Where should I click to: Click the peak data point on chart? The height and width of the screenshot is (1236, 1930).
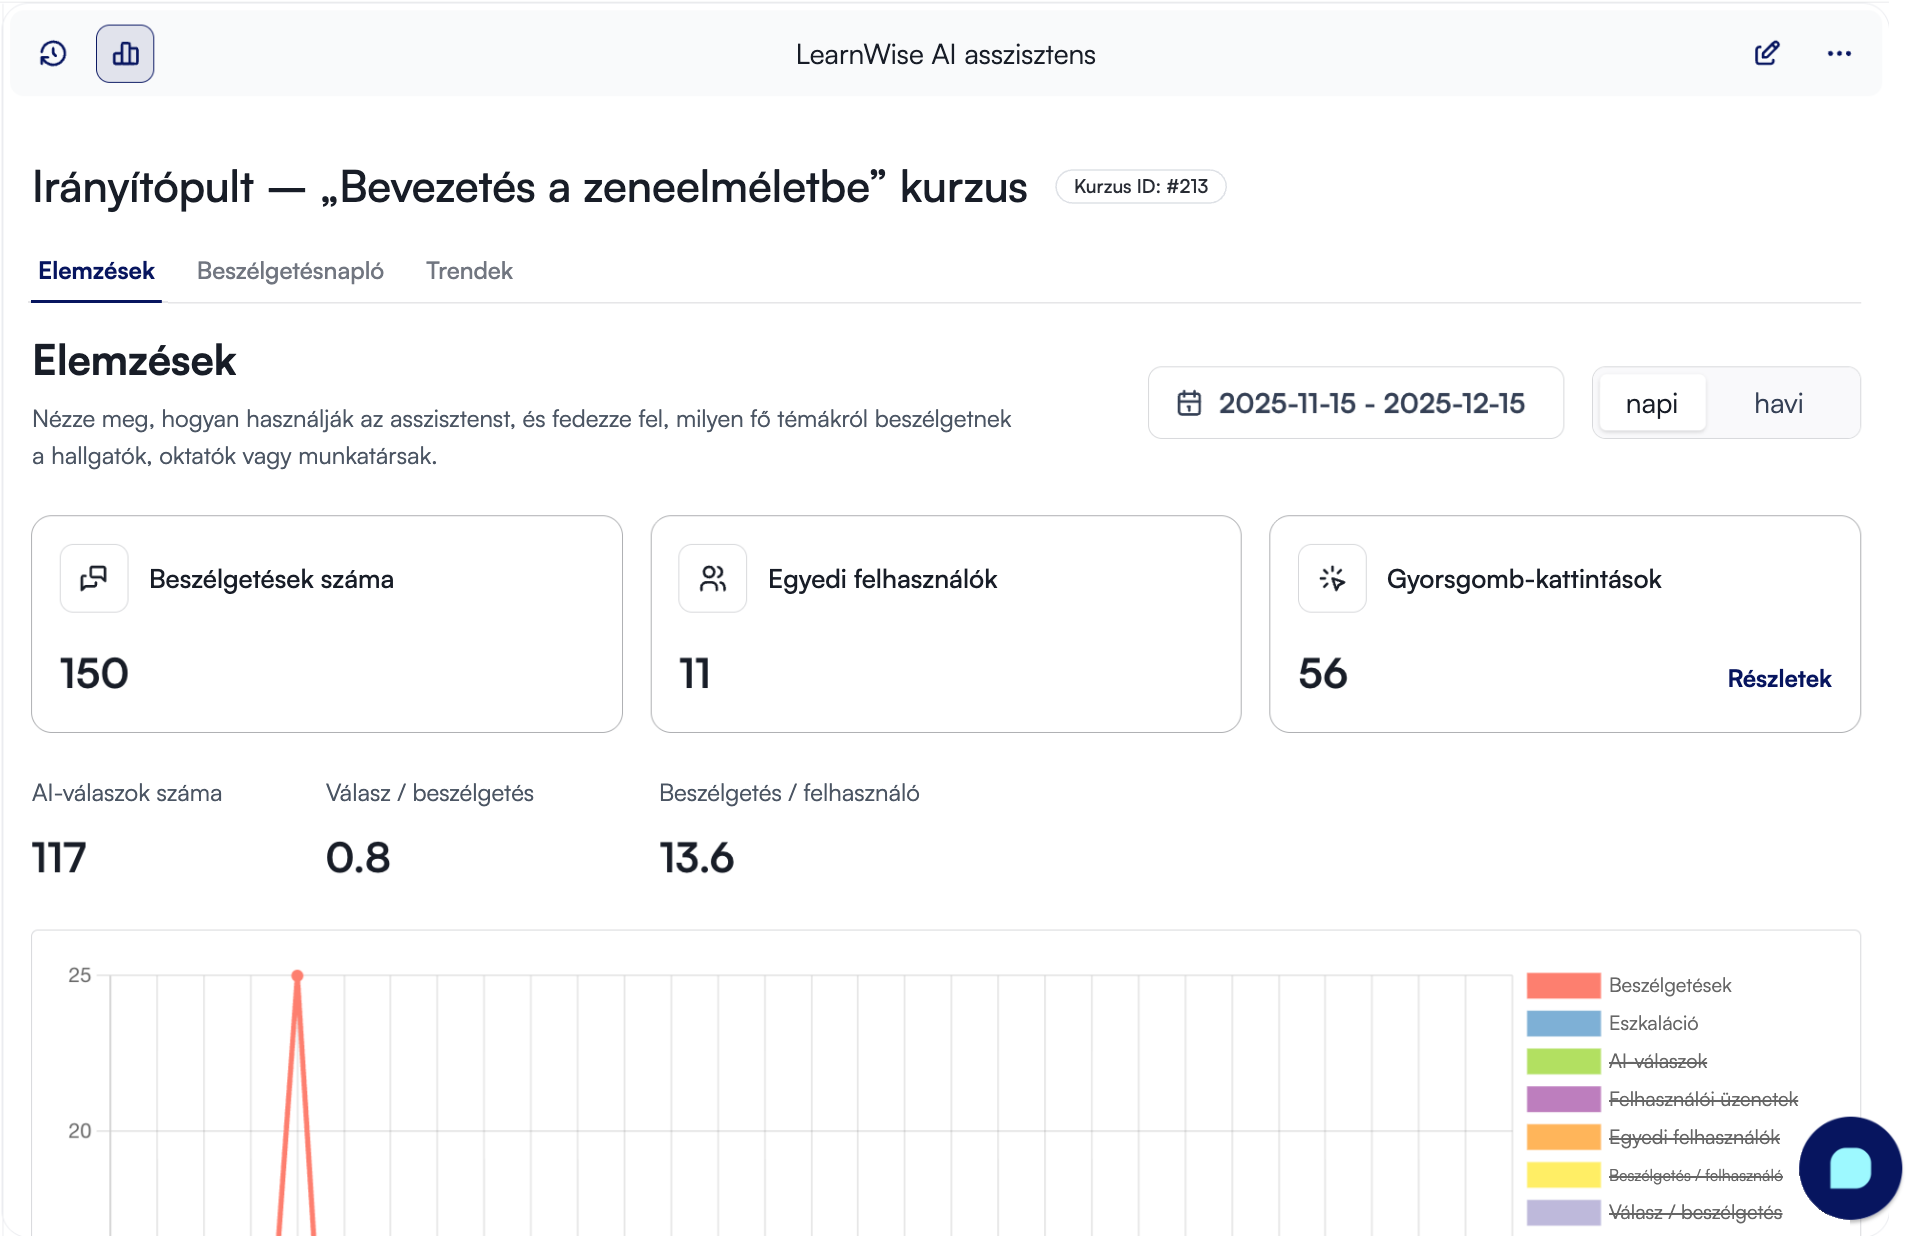[297, 976]
